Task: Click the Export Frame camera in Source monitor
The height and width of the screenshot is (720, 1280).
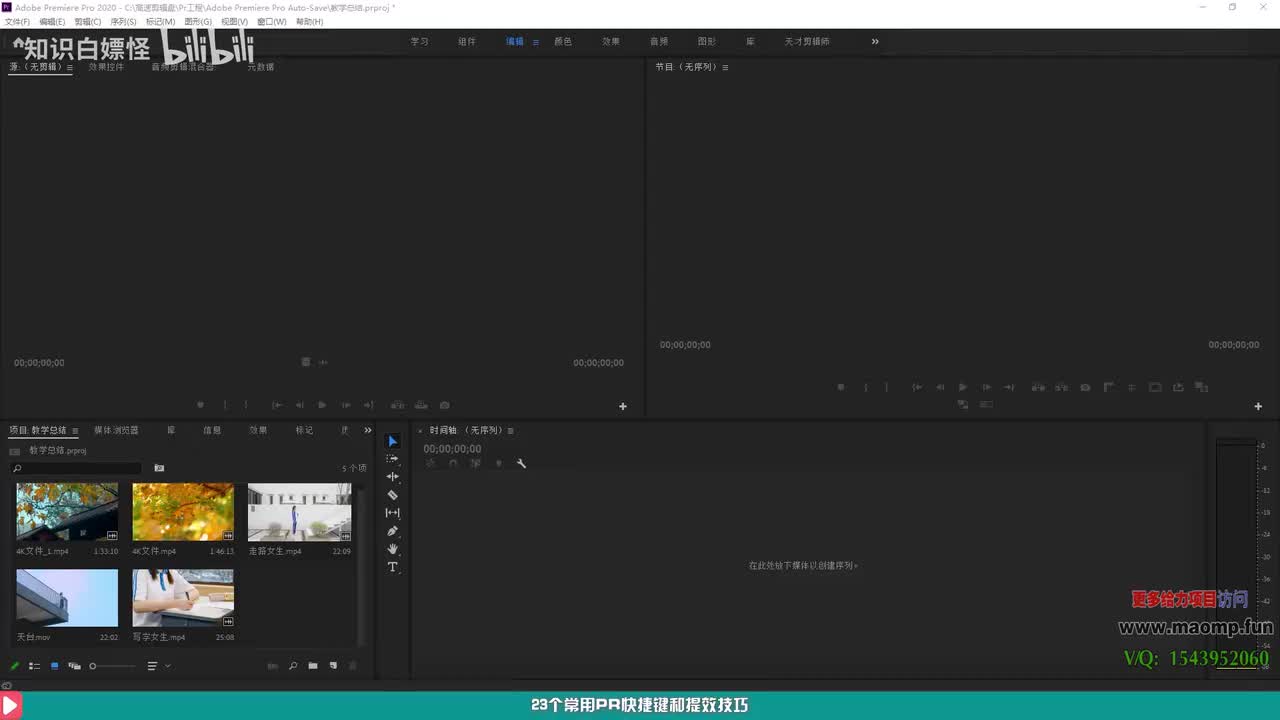Action: click(445, 405)
